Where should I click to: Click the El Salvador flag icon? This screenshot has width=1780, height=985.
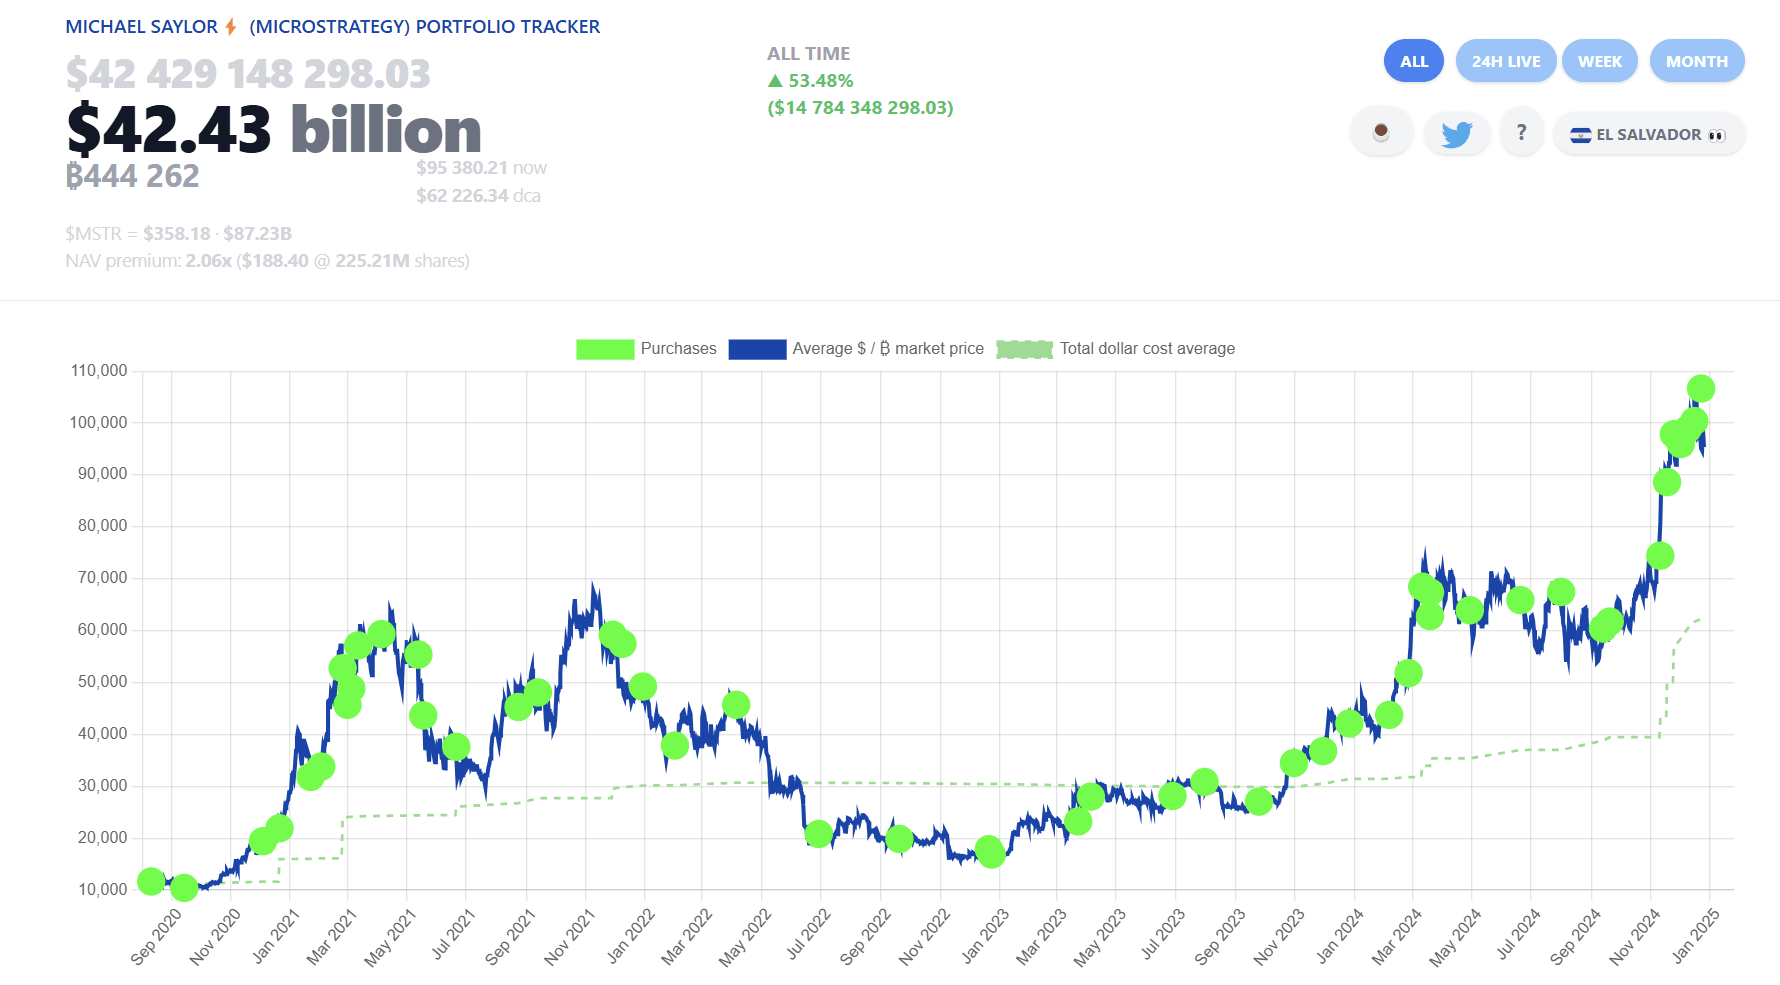1580,135
